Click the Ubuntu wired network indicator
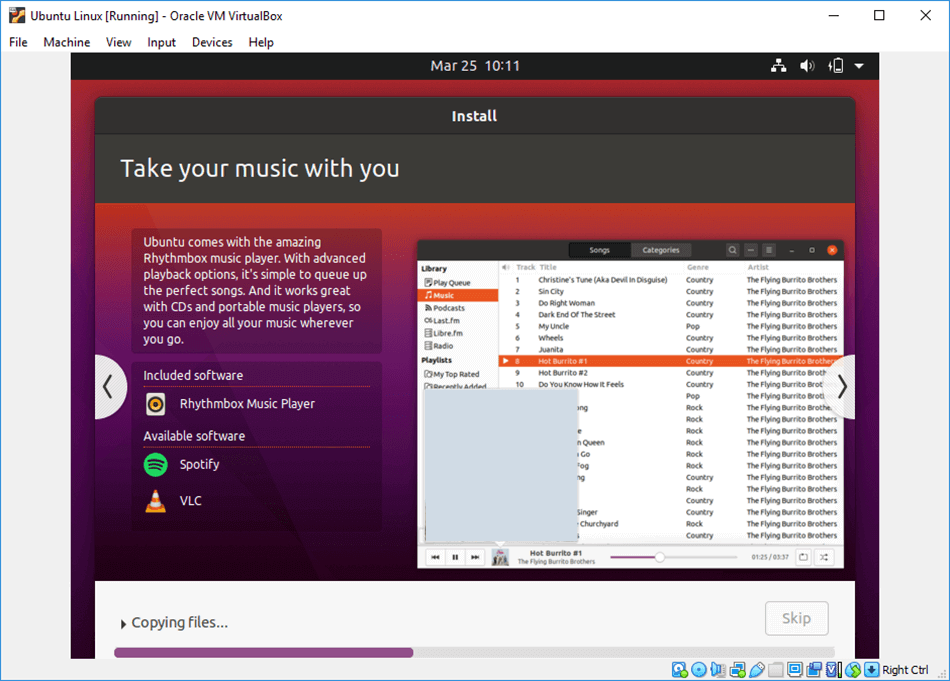Screen dimensions: 950x681 tap(779, 66)
